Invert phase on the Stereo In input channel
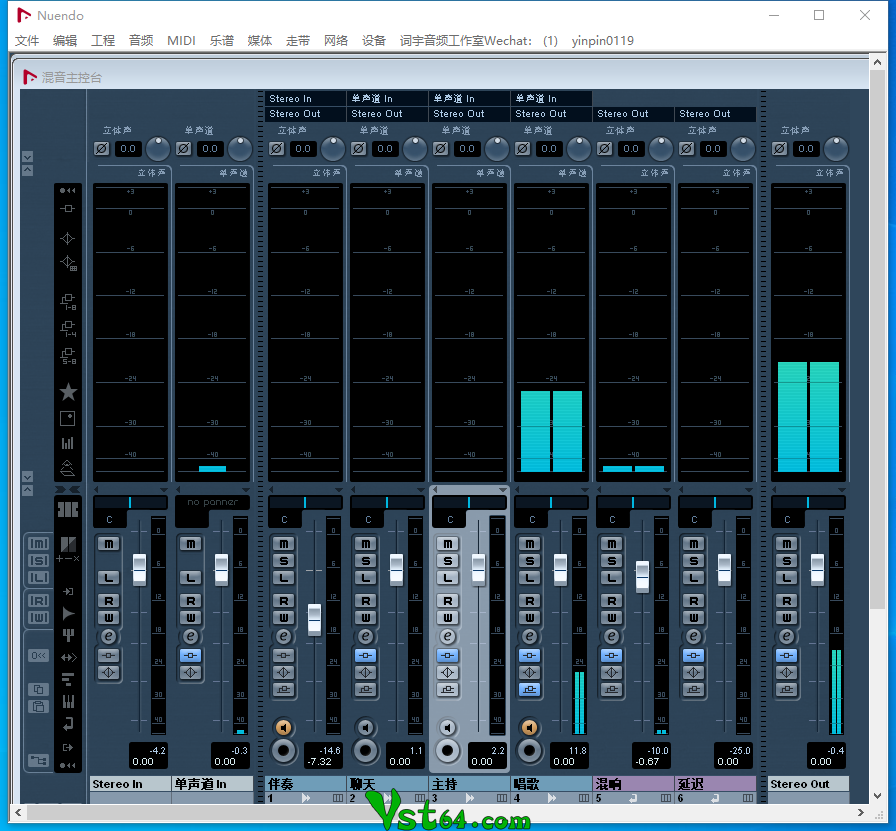Viewport: 896px width, 831px height. coord(102,149)
